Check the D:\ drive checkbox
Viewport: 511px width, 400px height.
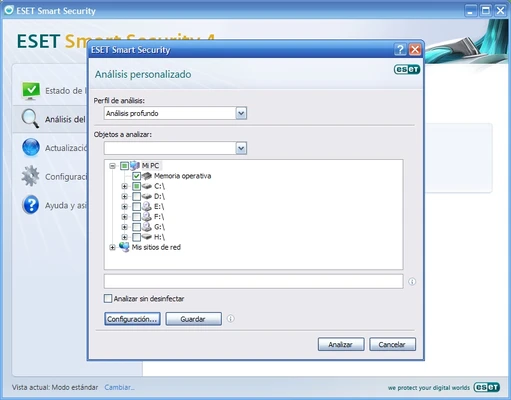click(x=136, y=196)
